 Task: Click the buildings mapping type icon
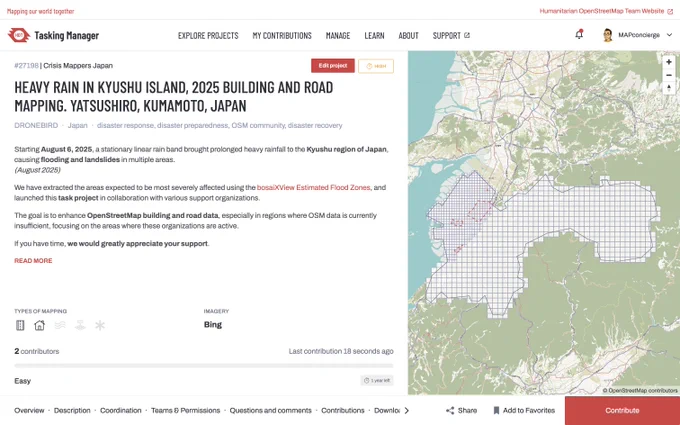pyautogui.click(x=39, y=325)
